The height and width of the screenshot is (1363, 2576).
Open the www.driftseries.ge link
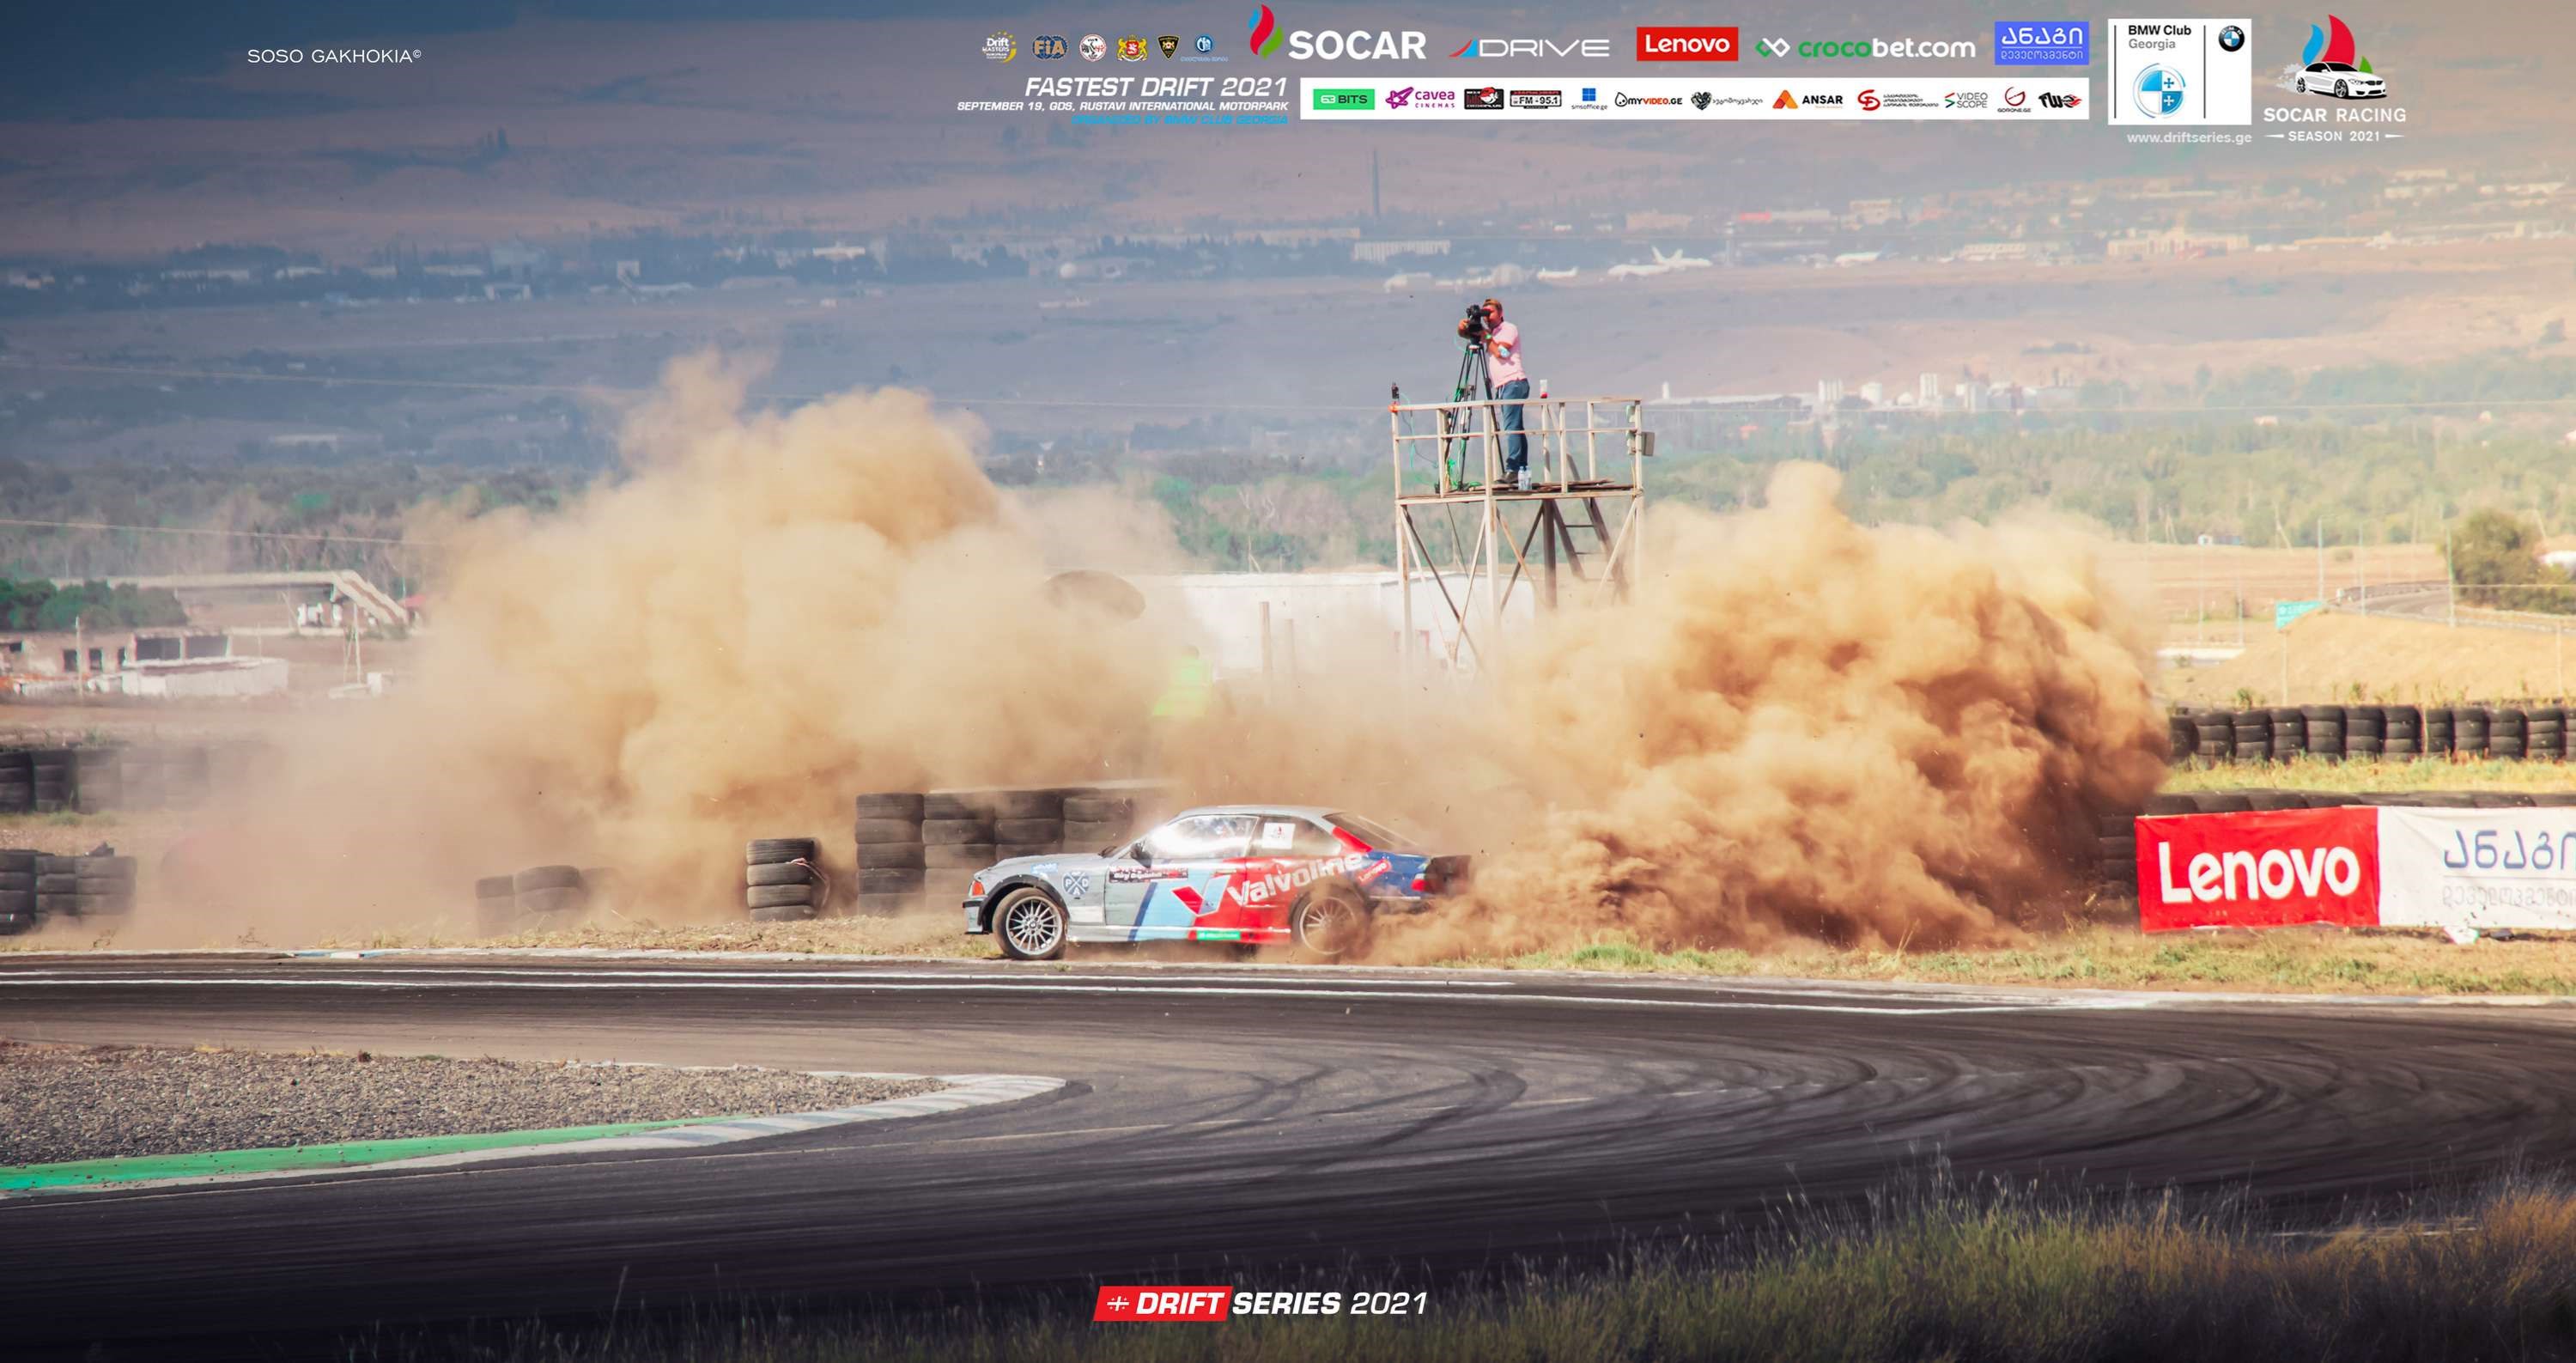pyautogui.click(x=2189, y=138)
